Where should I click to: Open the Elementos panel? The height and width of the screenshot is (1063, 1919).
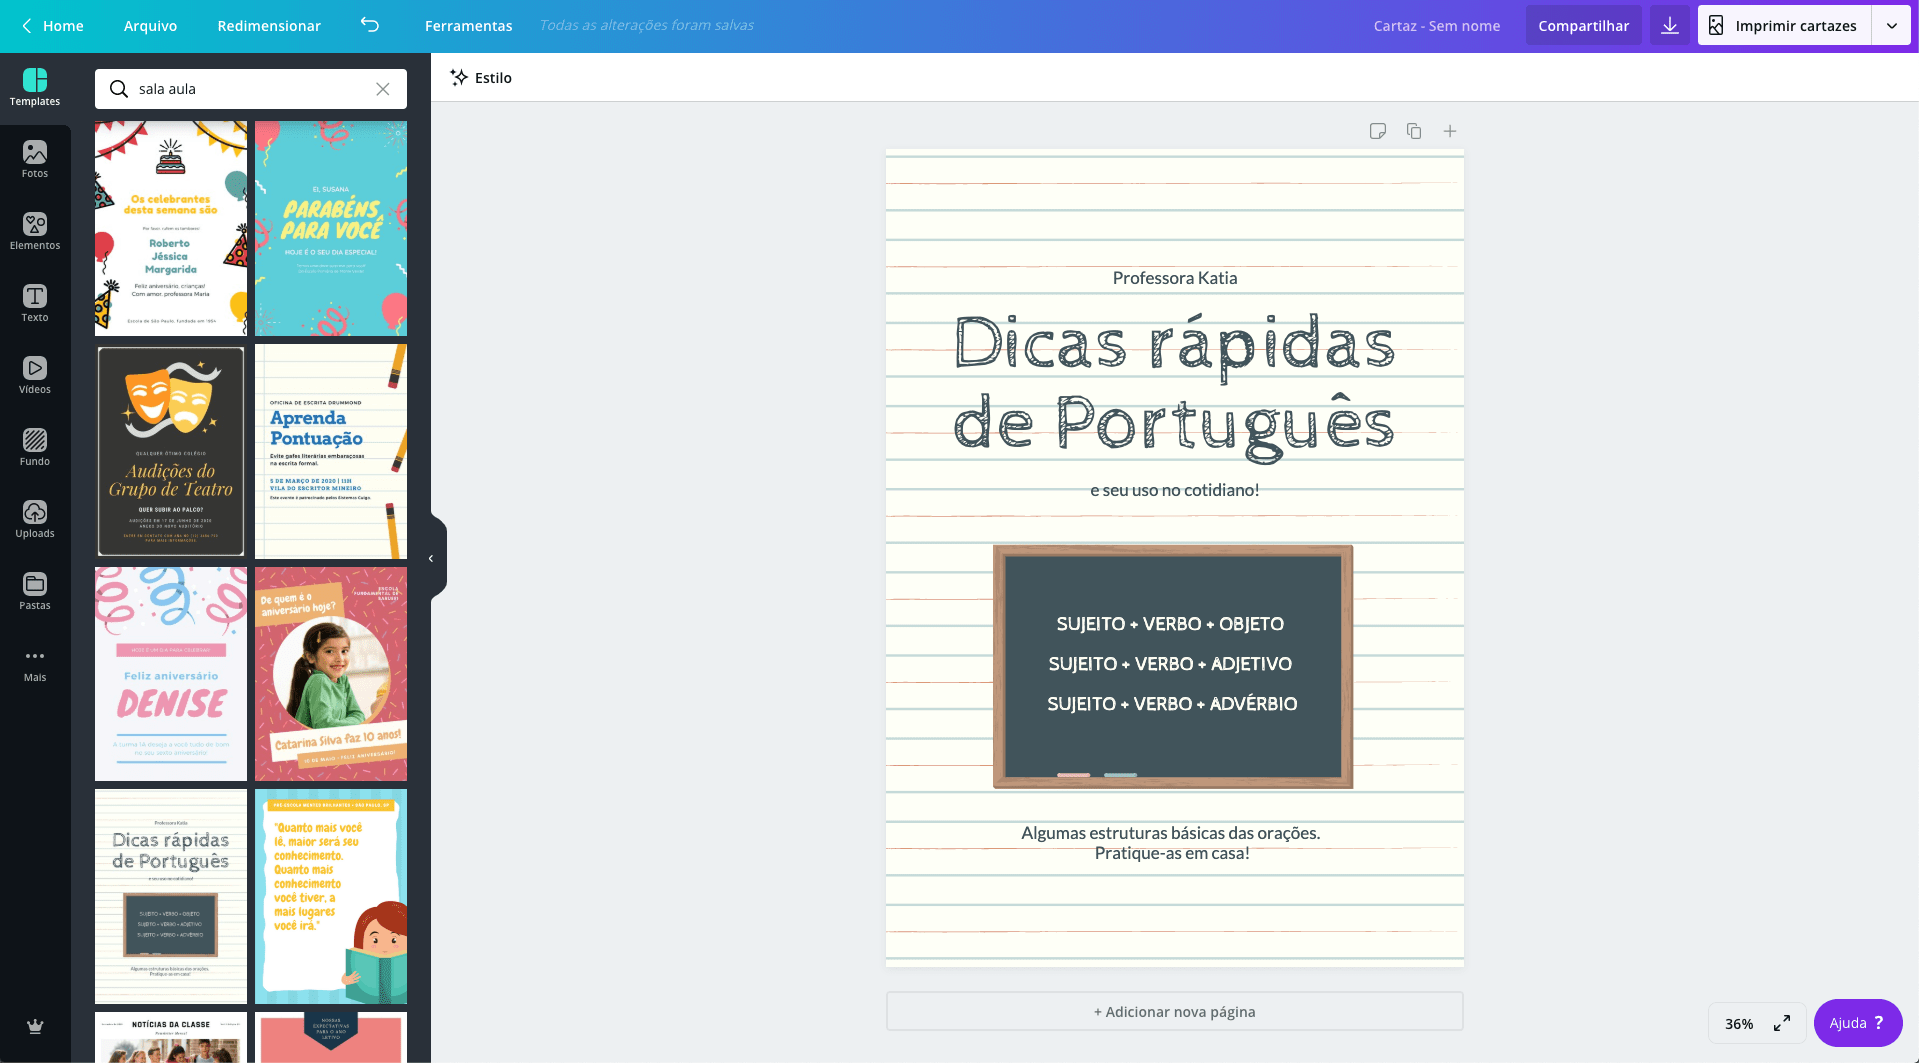[35, 232]
